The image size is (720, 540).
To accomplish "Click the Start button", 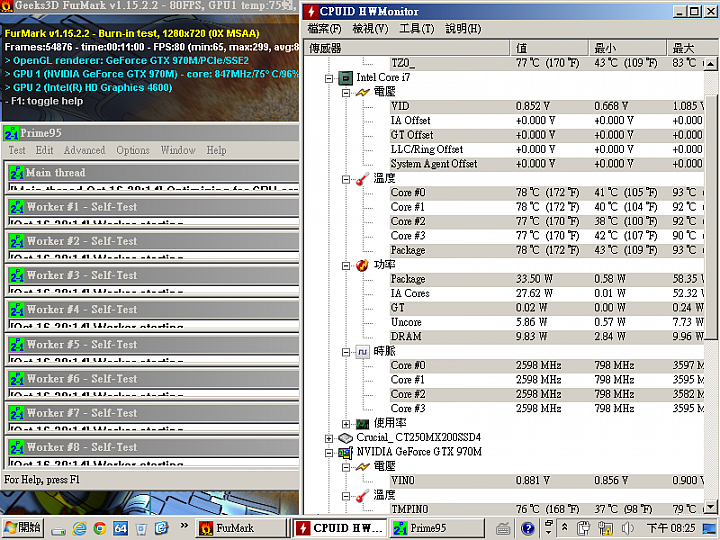I will point(23,528).
